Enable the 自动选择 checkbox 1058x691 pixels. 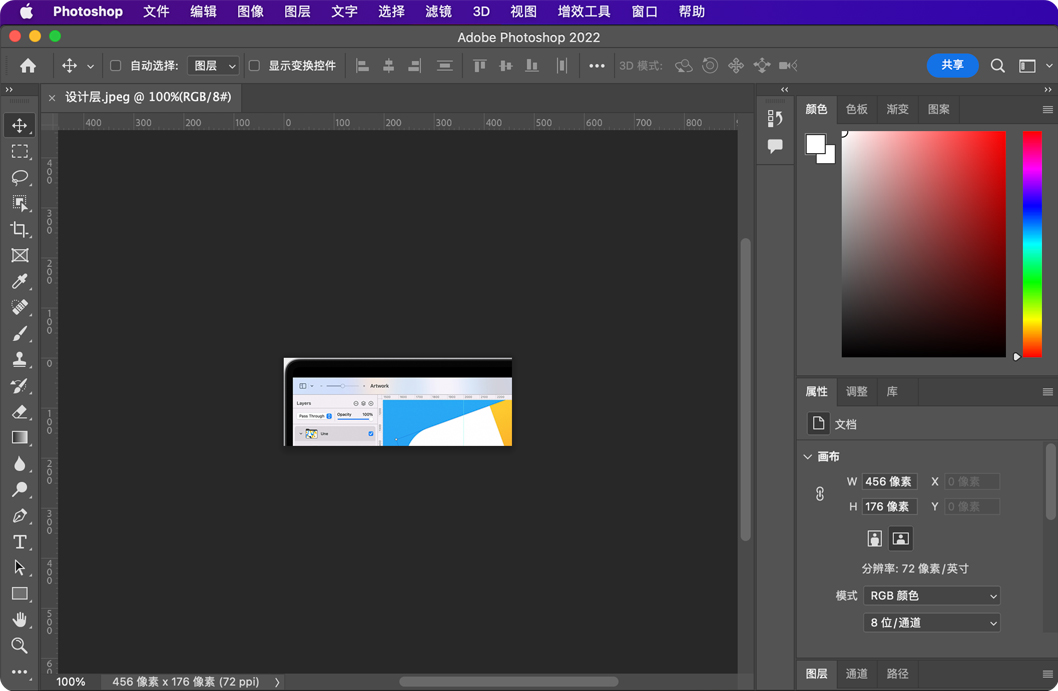coord(116,65)
